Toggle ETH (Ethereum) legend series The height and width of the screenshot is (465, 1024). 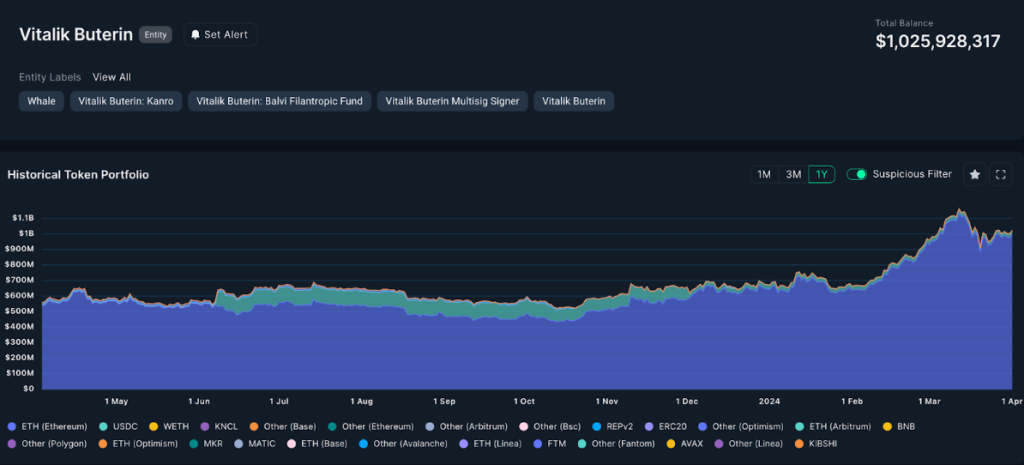(47, 426)
